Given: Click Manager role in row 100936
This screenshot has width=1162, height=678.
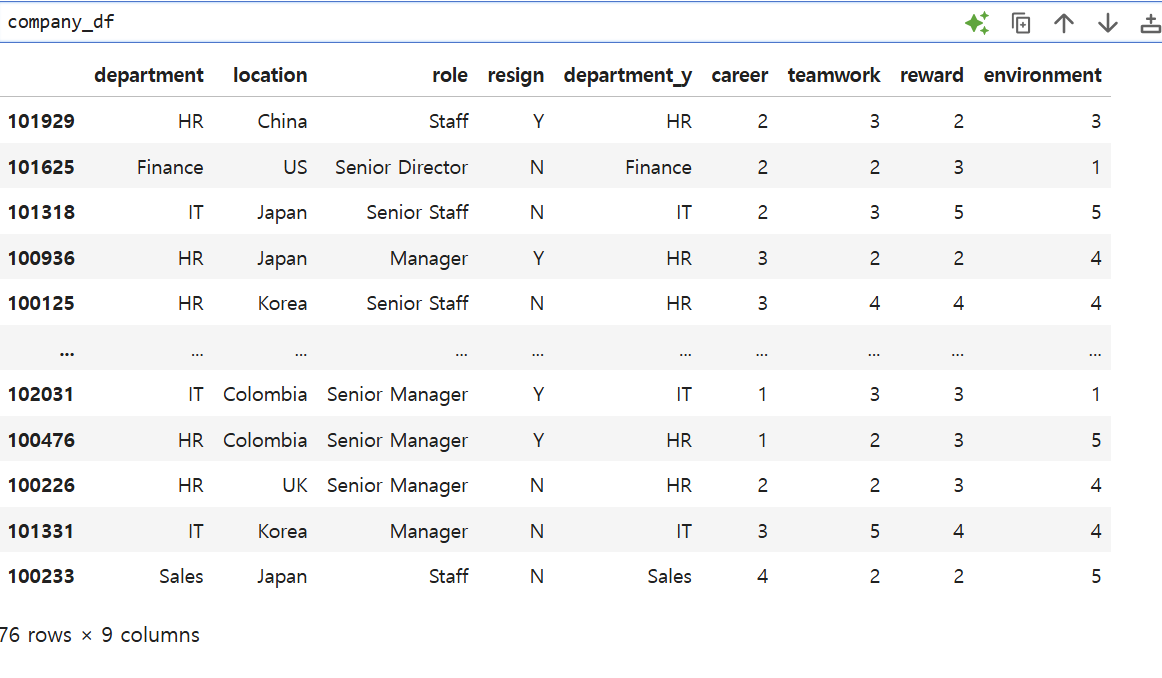Looking at the screenshot, I should click(x=429, y=259).
